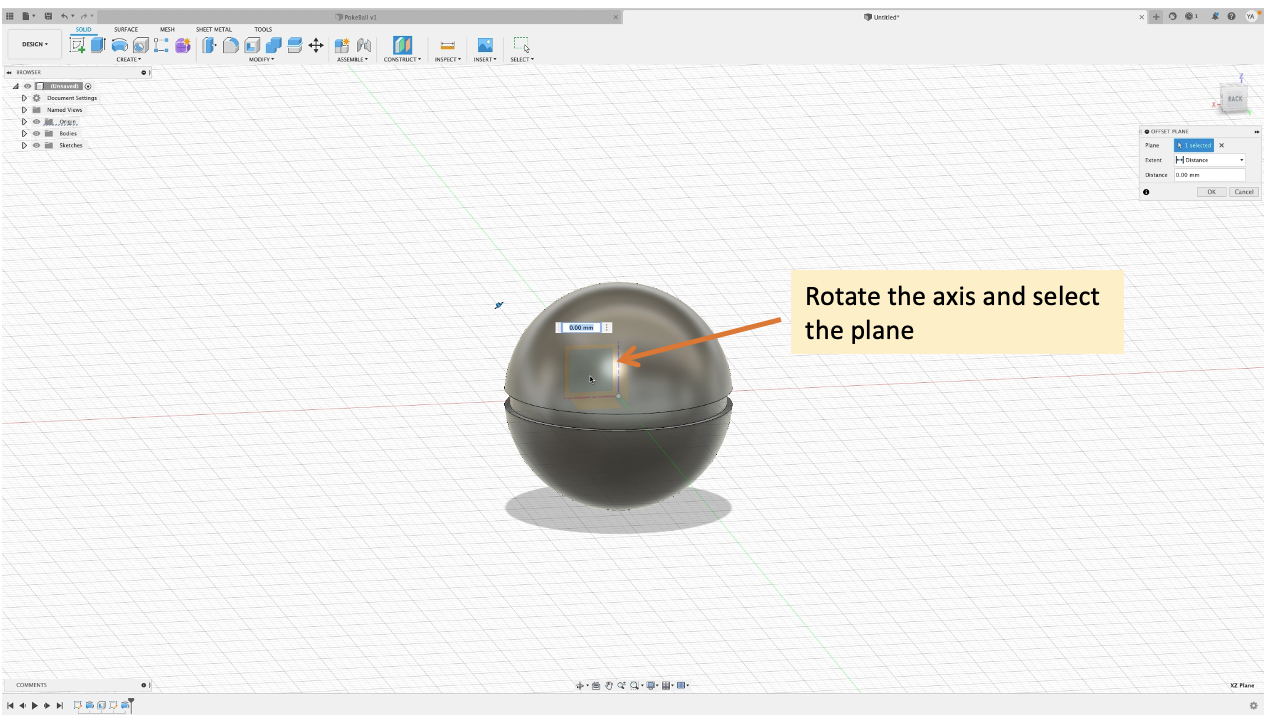Switch to the SOLID tab
The width and height of the screenshot is (1265, 719).
click(x=84, y=29)
